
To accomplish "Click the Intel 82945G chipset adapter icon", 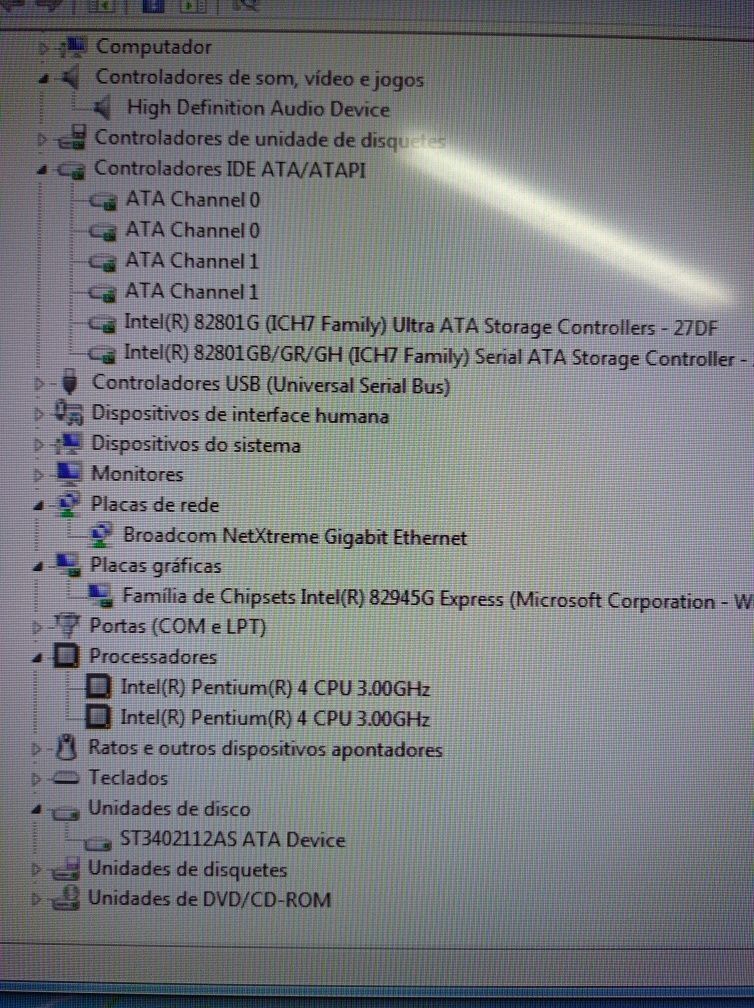I will [x=100, y=596].
